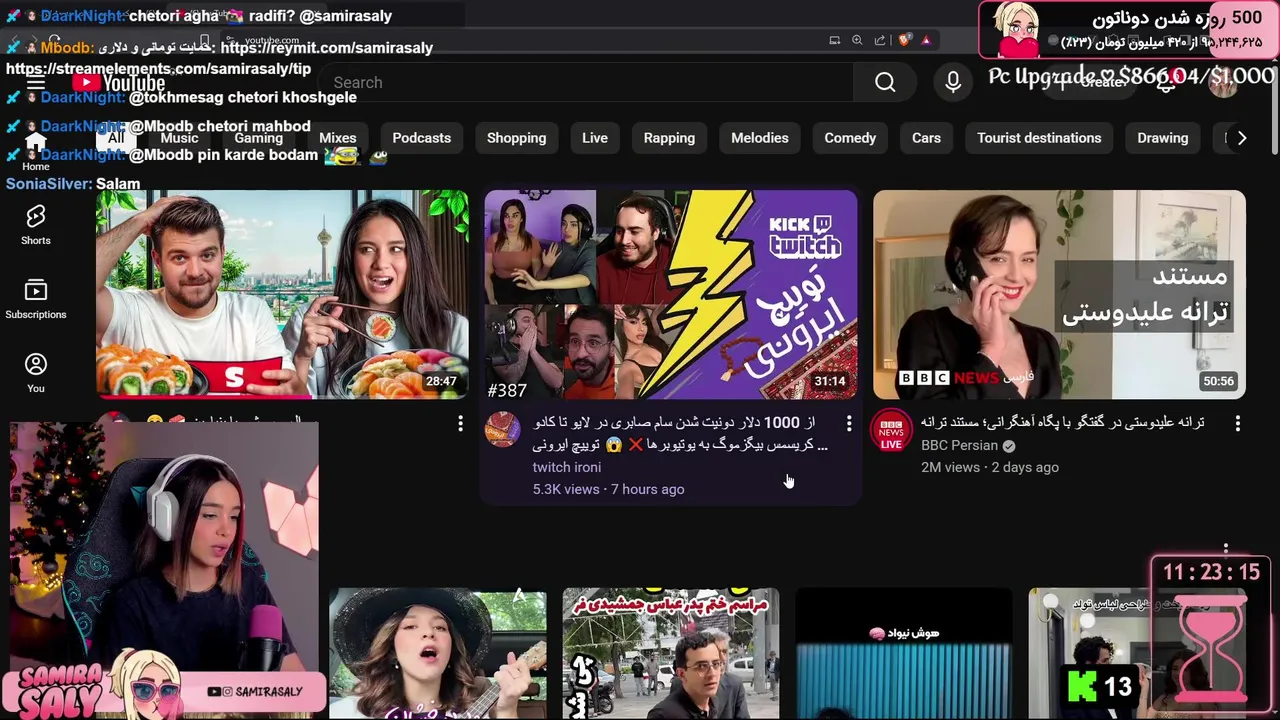
Task: Go to Home in the left sidebar
Action: (36, 151)
